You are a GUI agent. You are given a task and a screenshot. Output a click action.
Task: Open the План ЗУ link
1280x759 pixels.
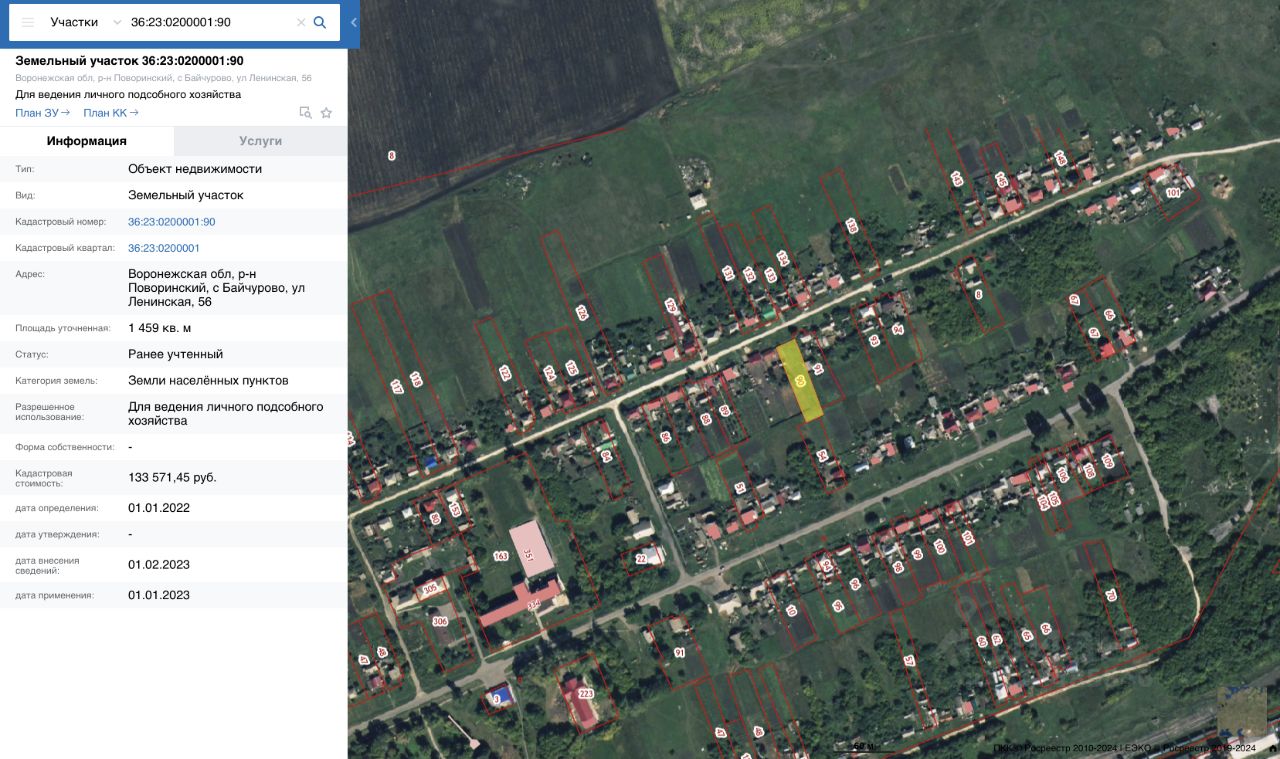pos(43,113)
